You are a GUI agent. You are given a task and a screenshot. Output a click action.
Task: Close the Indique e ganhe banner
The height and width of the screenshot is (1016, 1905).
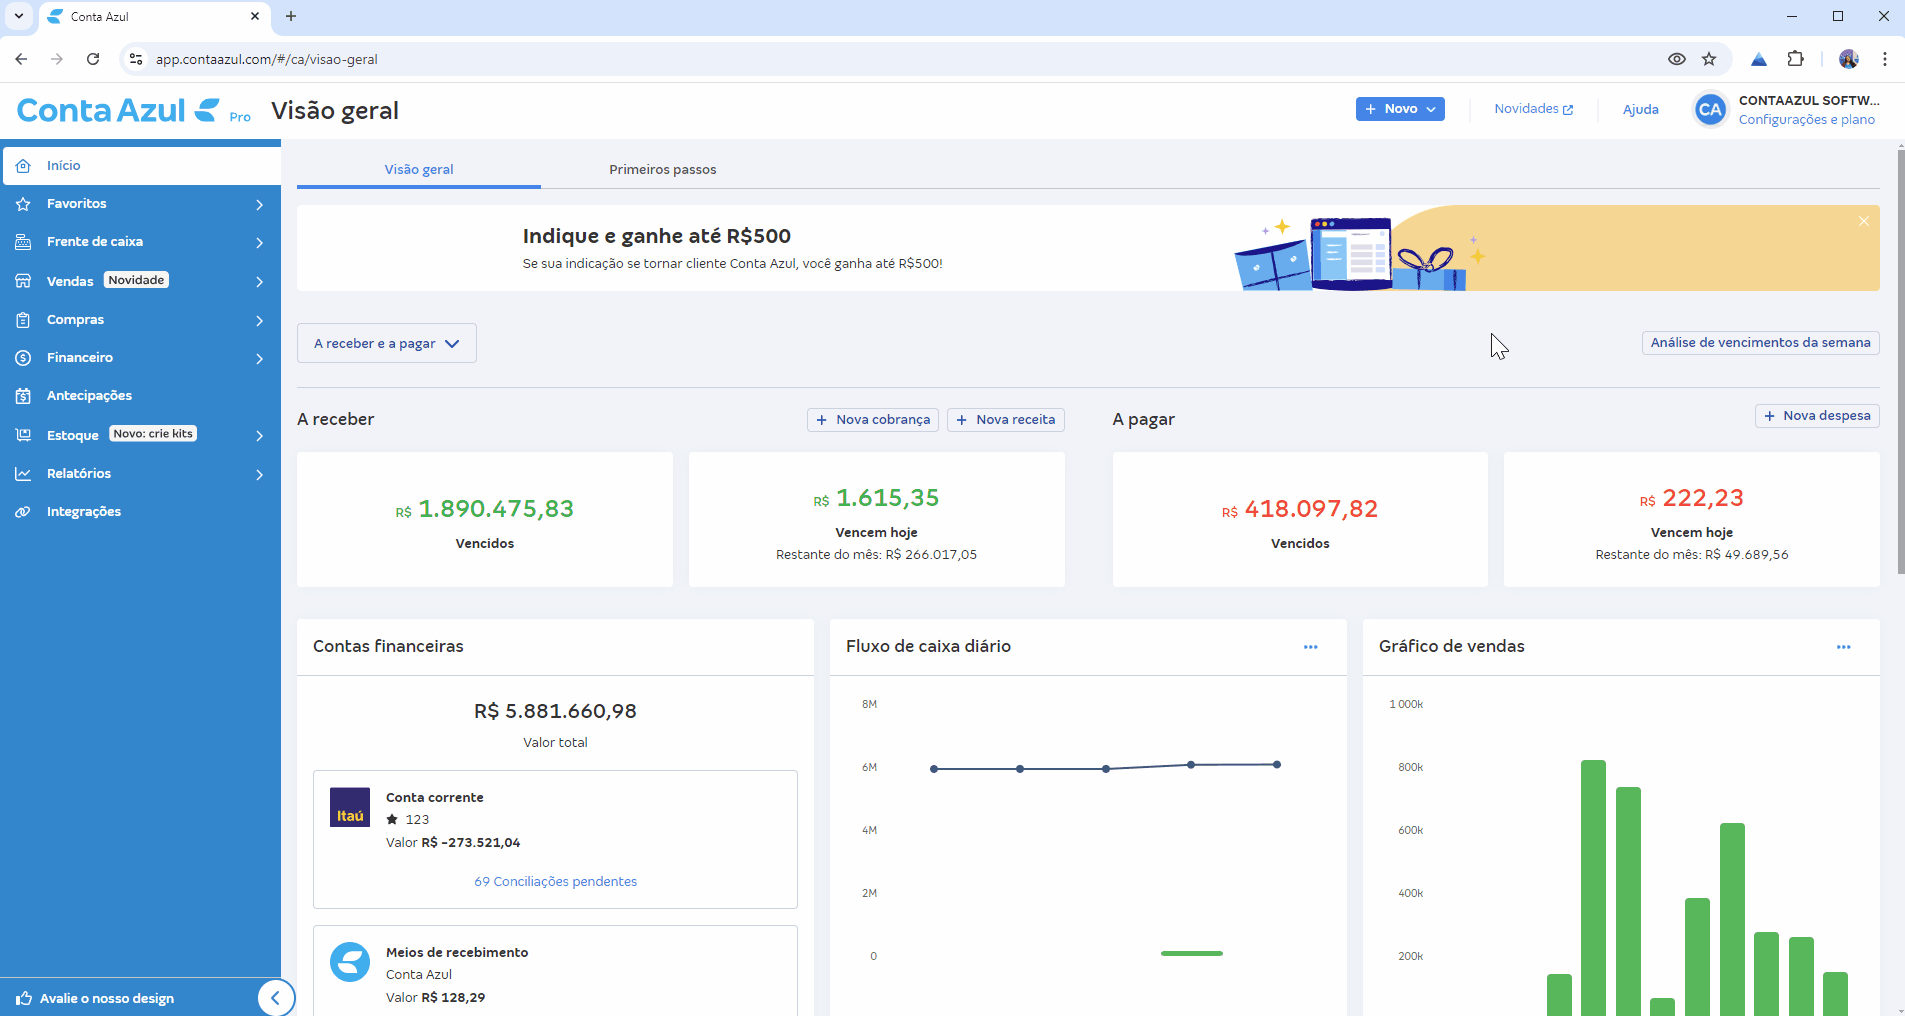click(x=1864, y=221)
